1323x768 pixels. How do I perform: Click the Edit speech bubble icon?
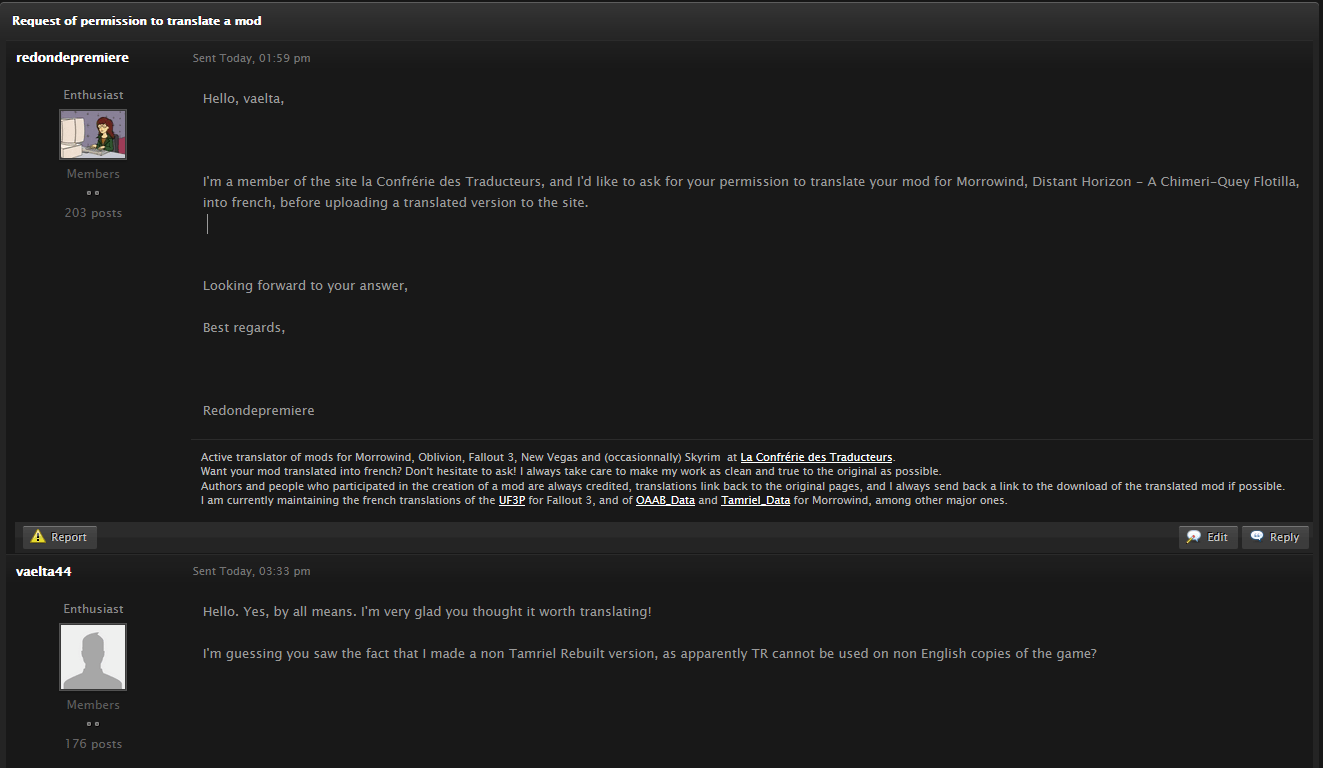(1193, 537)
